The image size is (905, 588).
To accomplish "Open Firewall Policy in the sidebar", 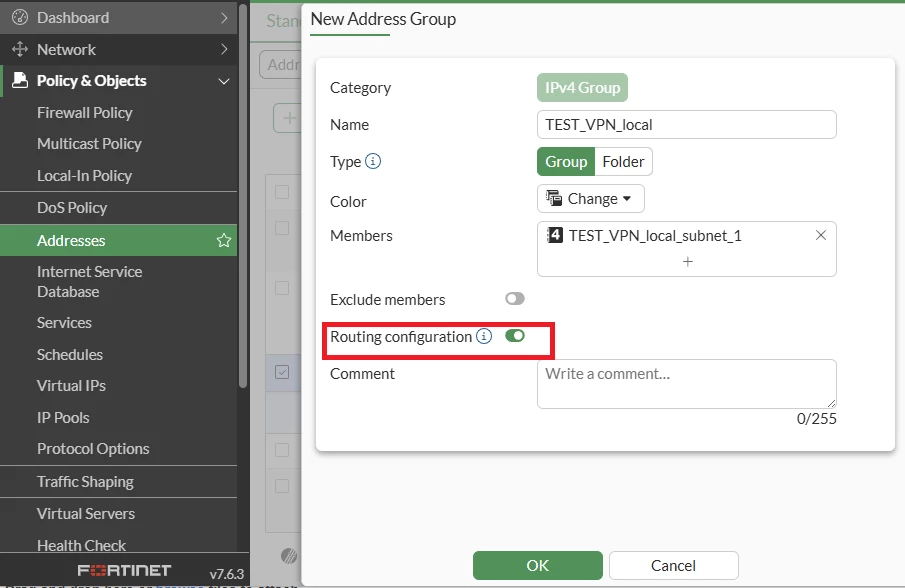I will [x=85, y=113].
